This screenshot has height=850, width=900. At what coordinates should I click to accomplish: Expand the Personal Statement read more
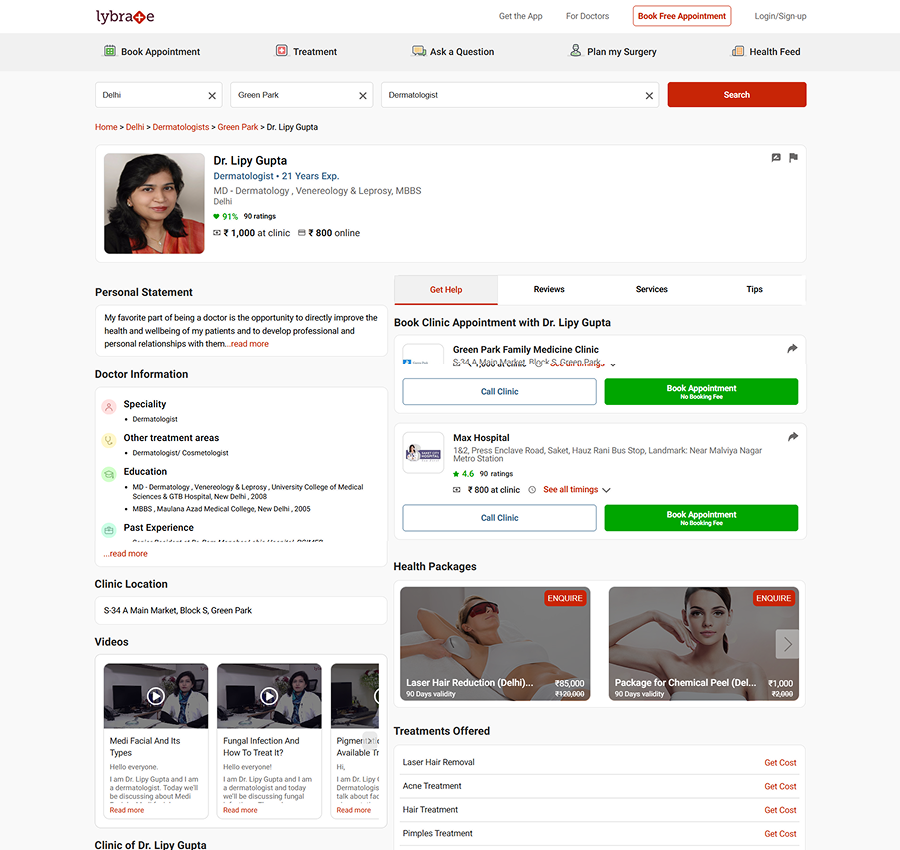(246, 342)
